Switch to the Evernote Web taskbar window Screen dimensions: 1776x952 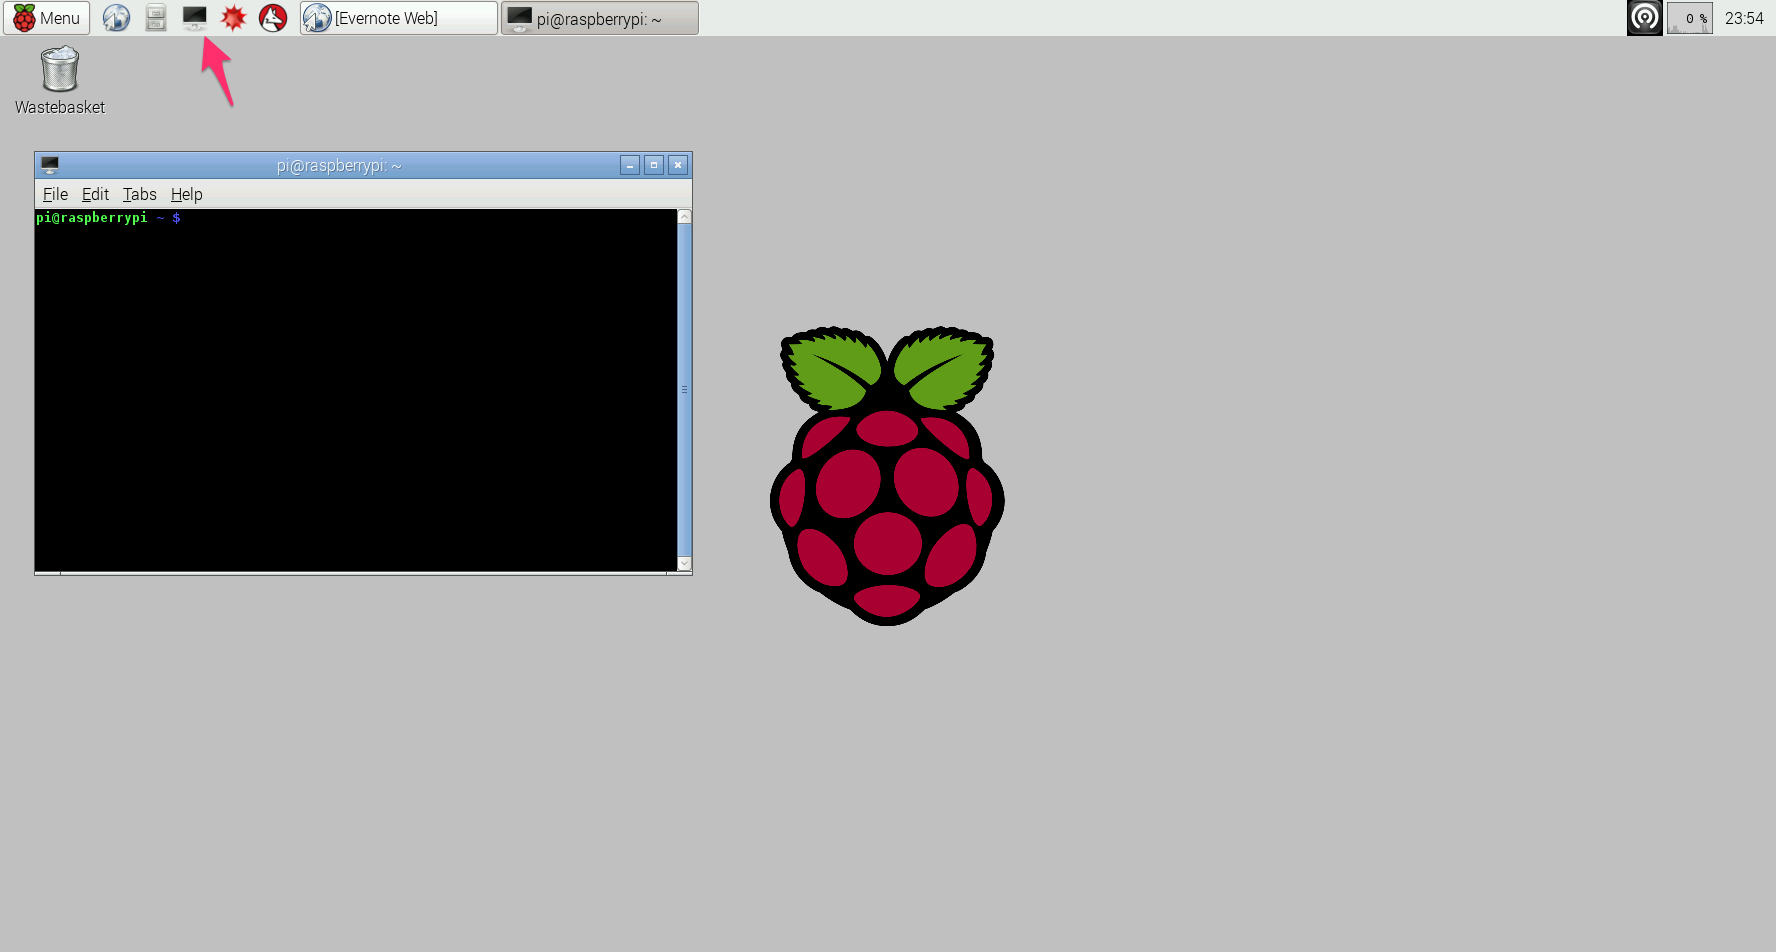pyautogui.click(x=399, y=18)
